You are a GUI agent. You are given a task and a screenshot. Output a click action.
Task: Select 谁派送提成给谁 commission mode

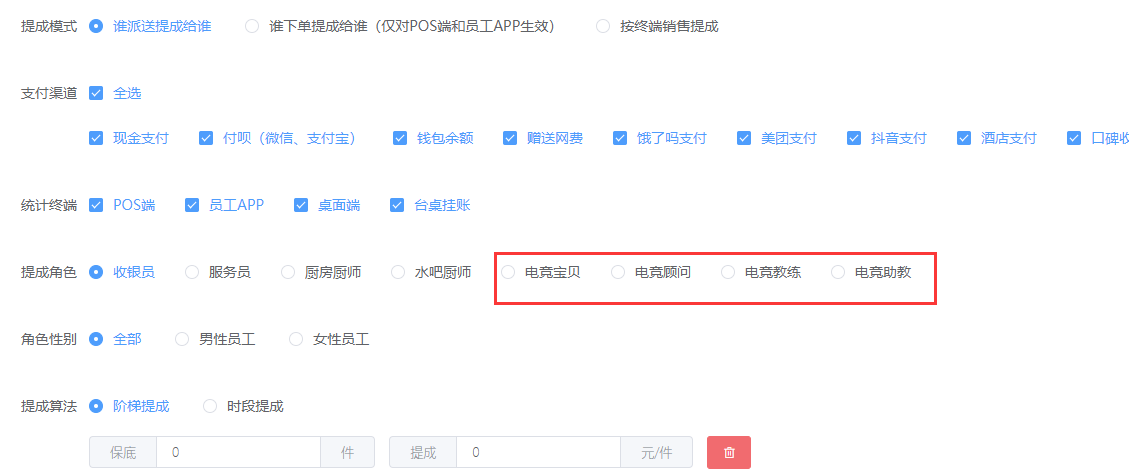(96, 27)
